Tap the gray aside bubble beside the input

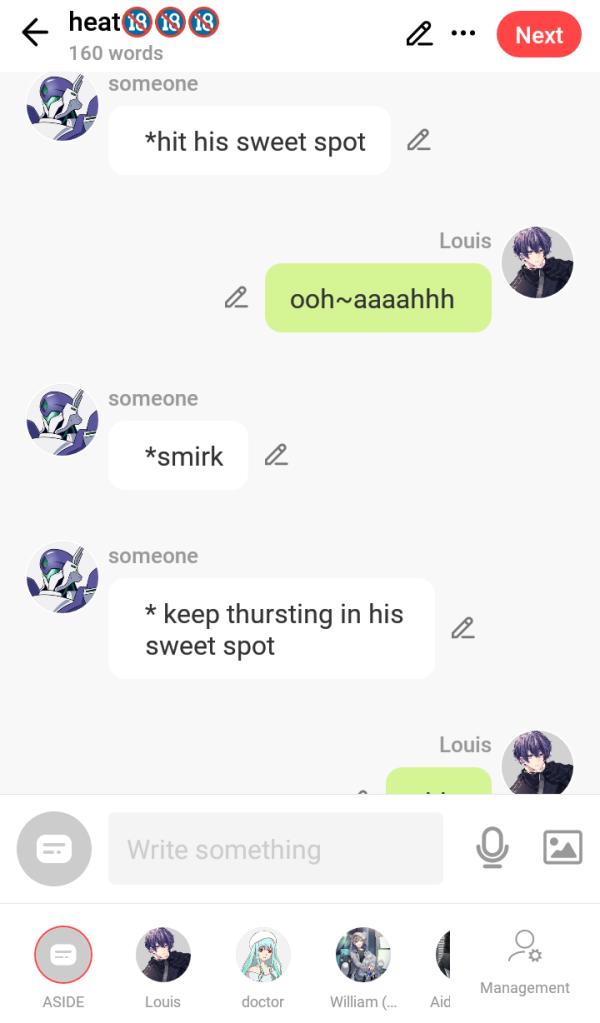[54, 849]
